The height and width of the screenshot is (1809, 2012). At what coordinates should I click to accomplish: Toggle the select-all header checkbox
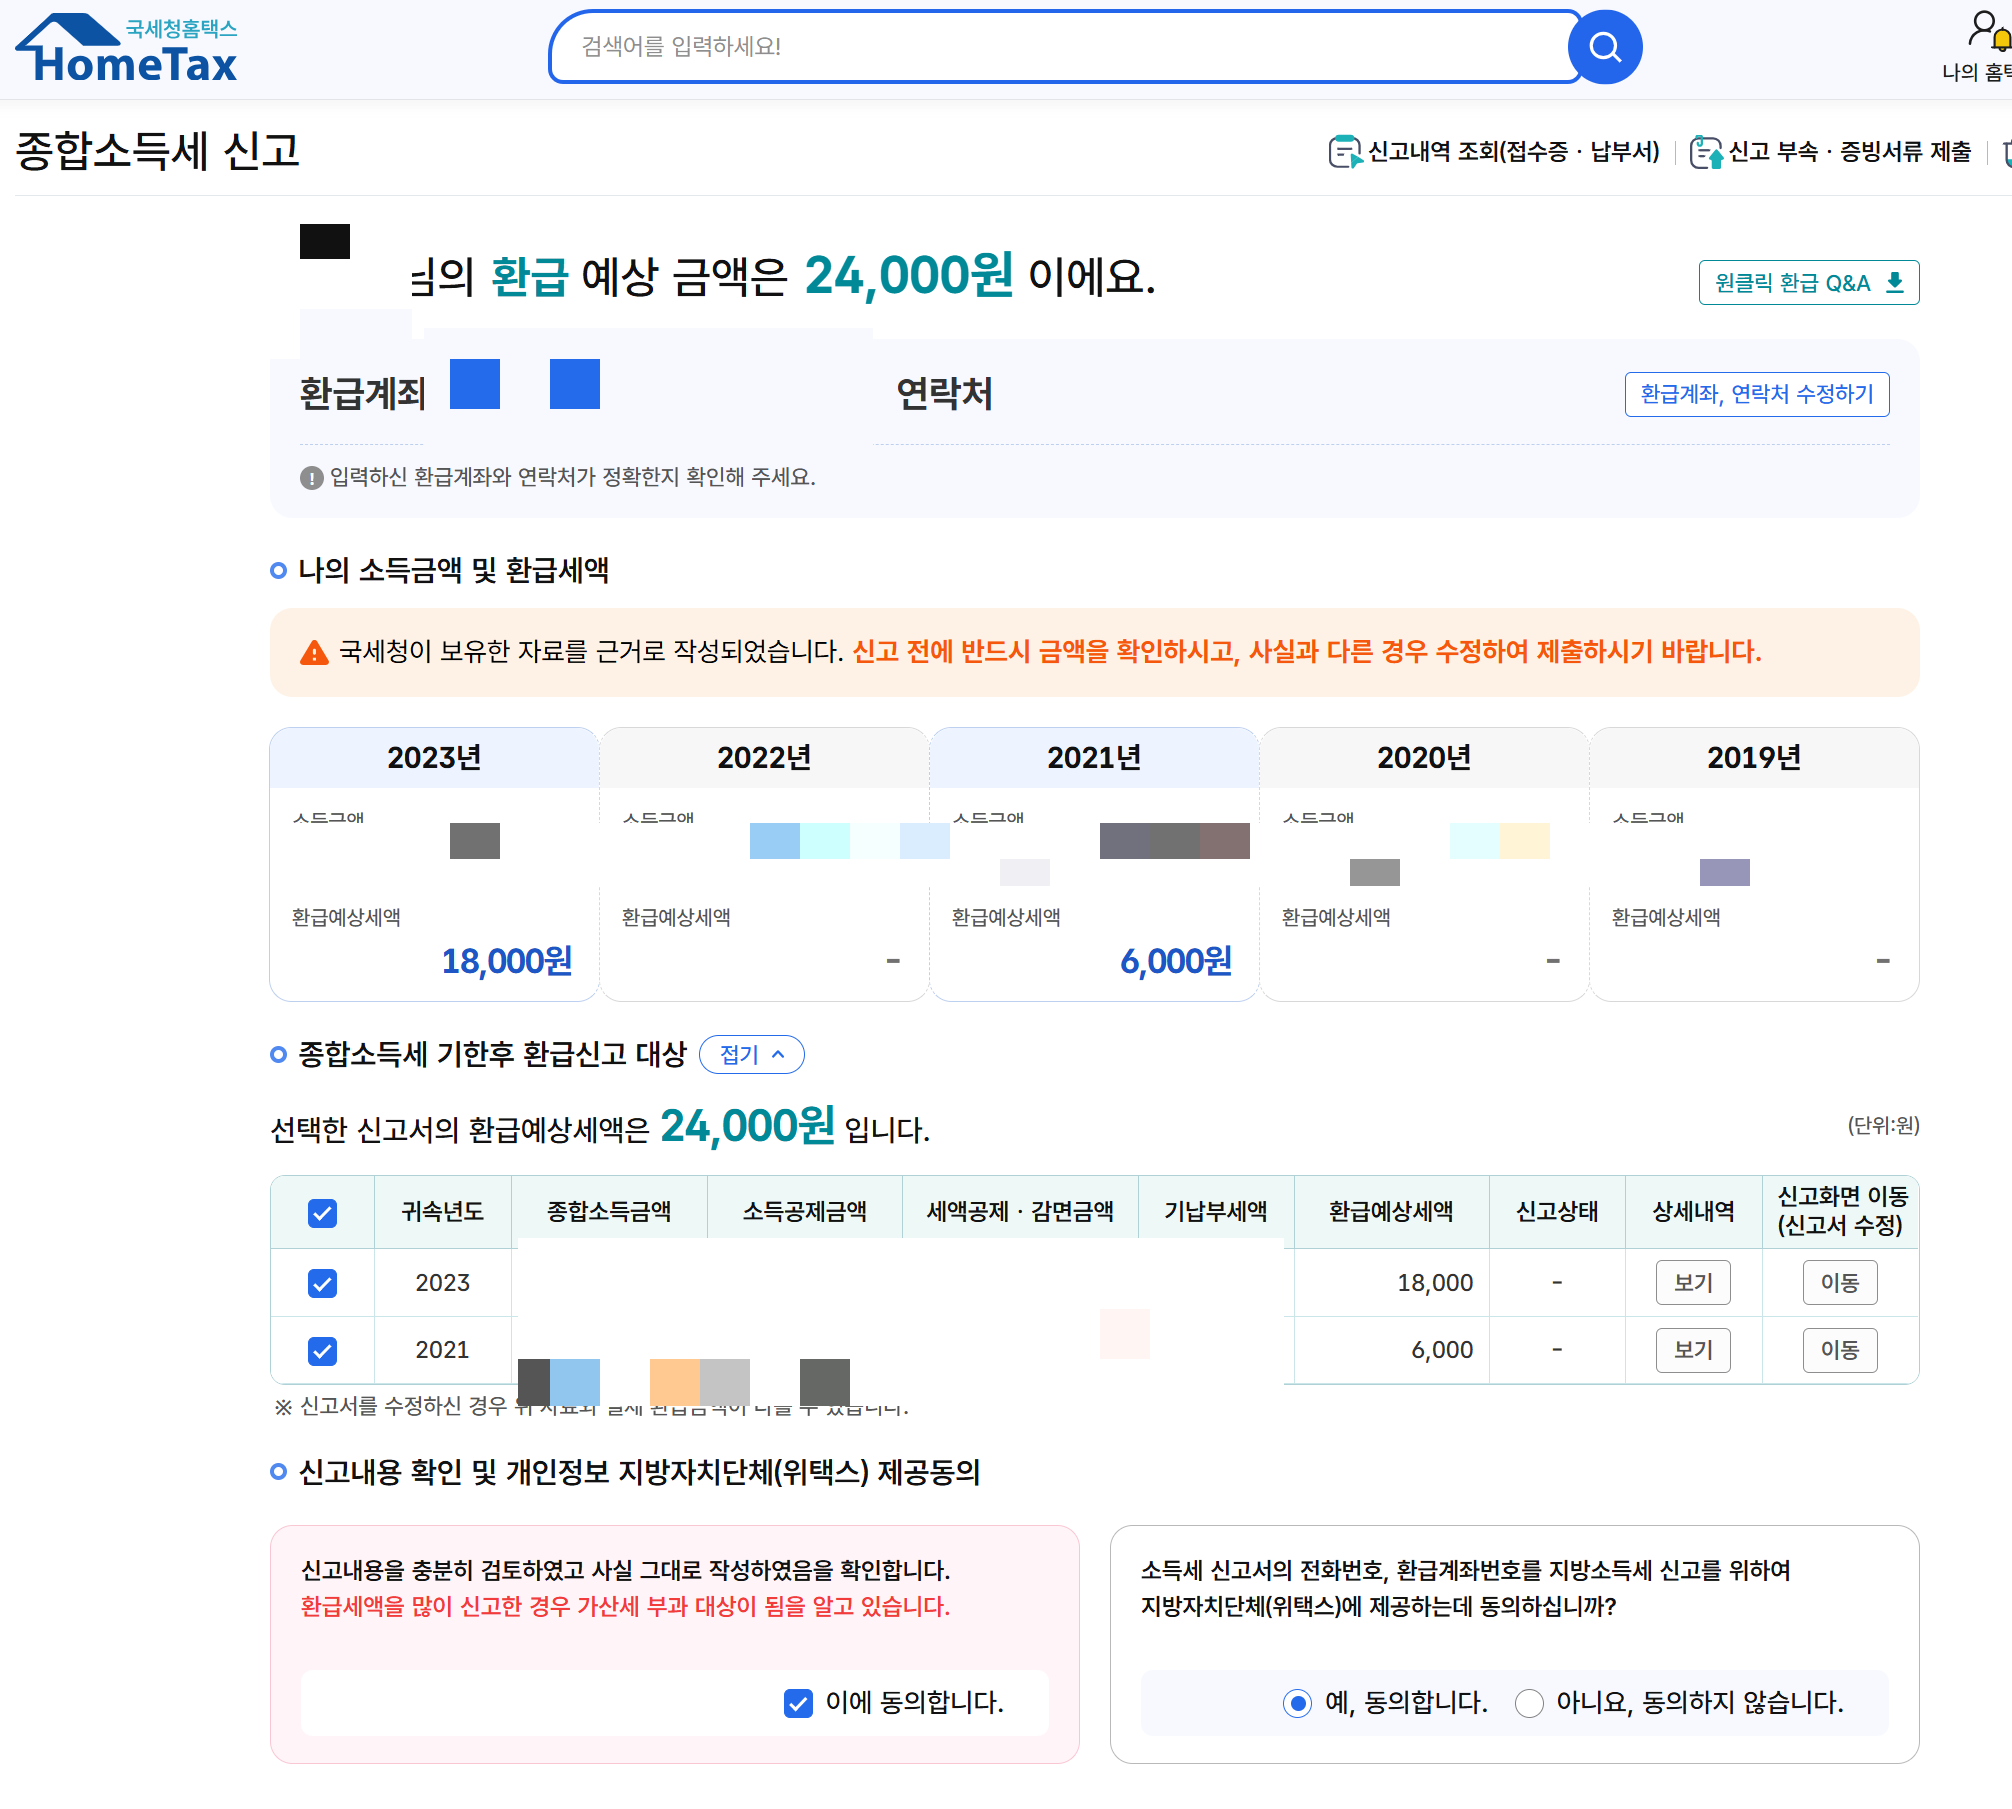click(322, 1213)
